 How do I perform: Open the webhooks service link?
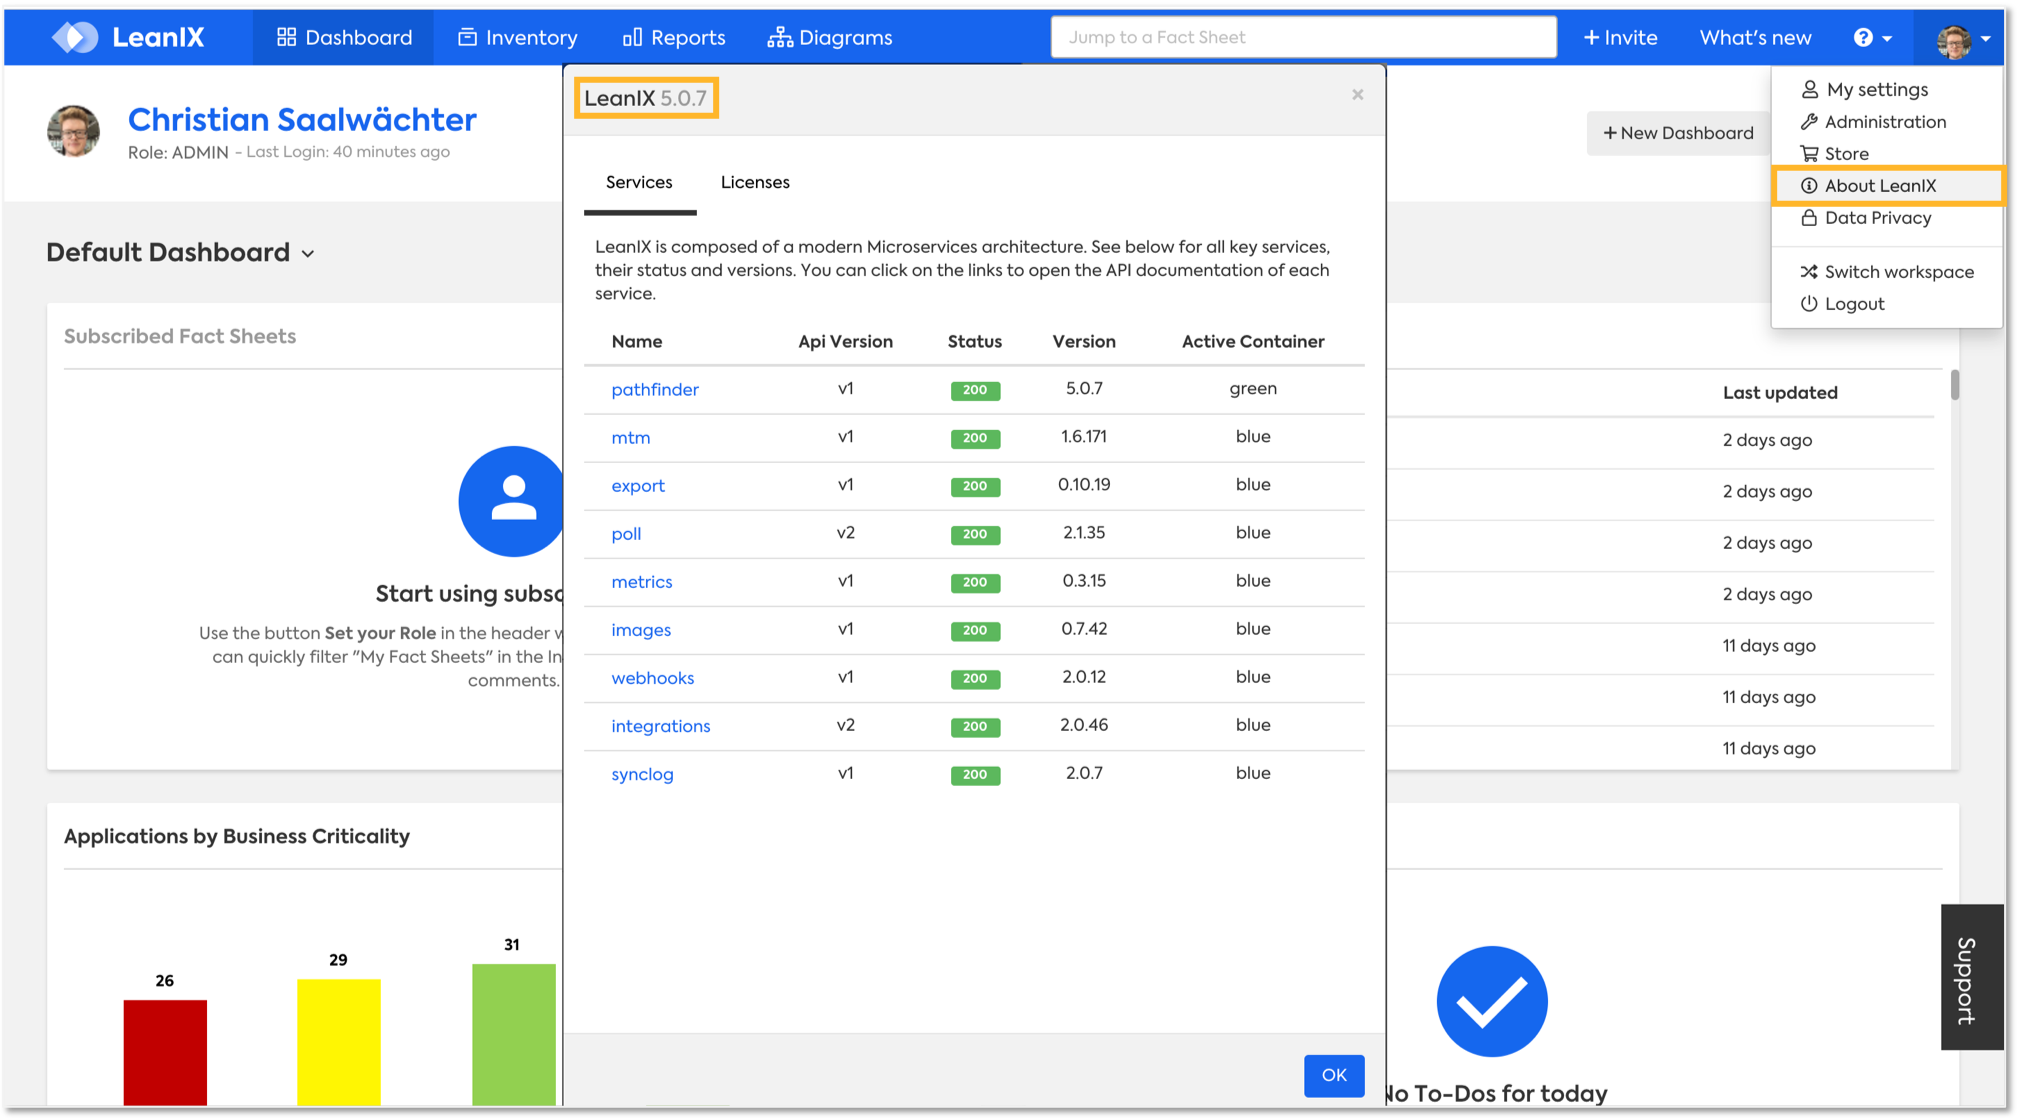pyautogui.click(x=652, y=677)
